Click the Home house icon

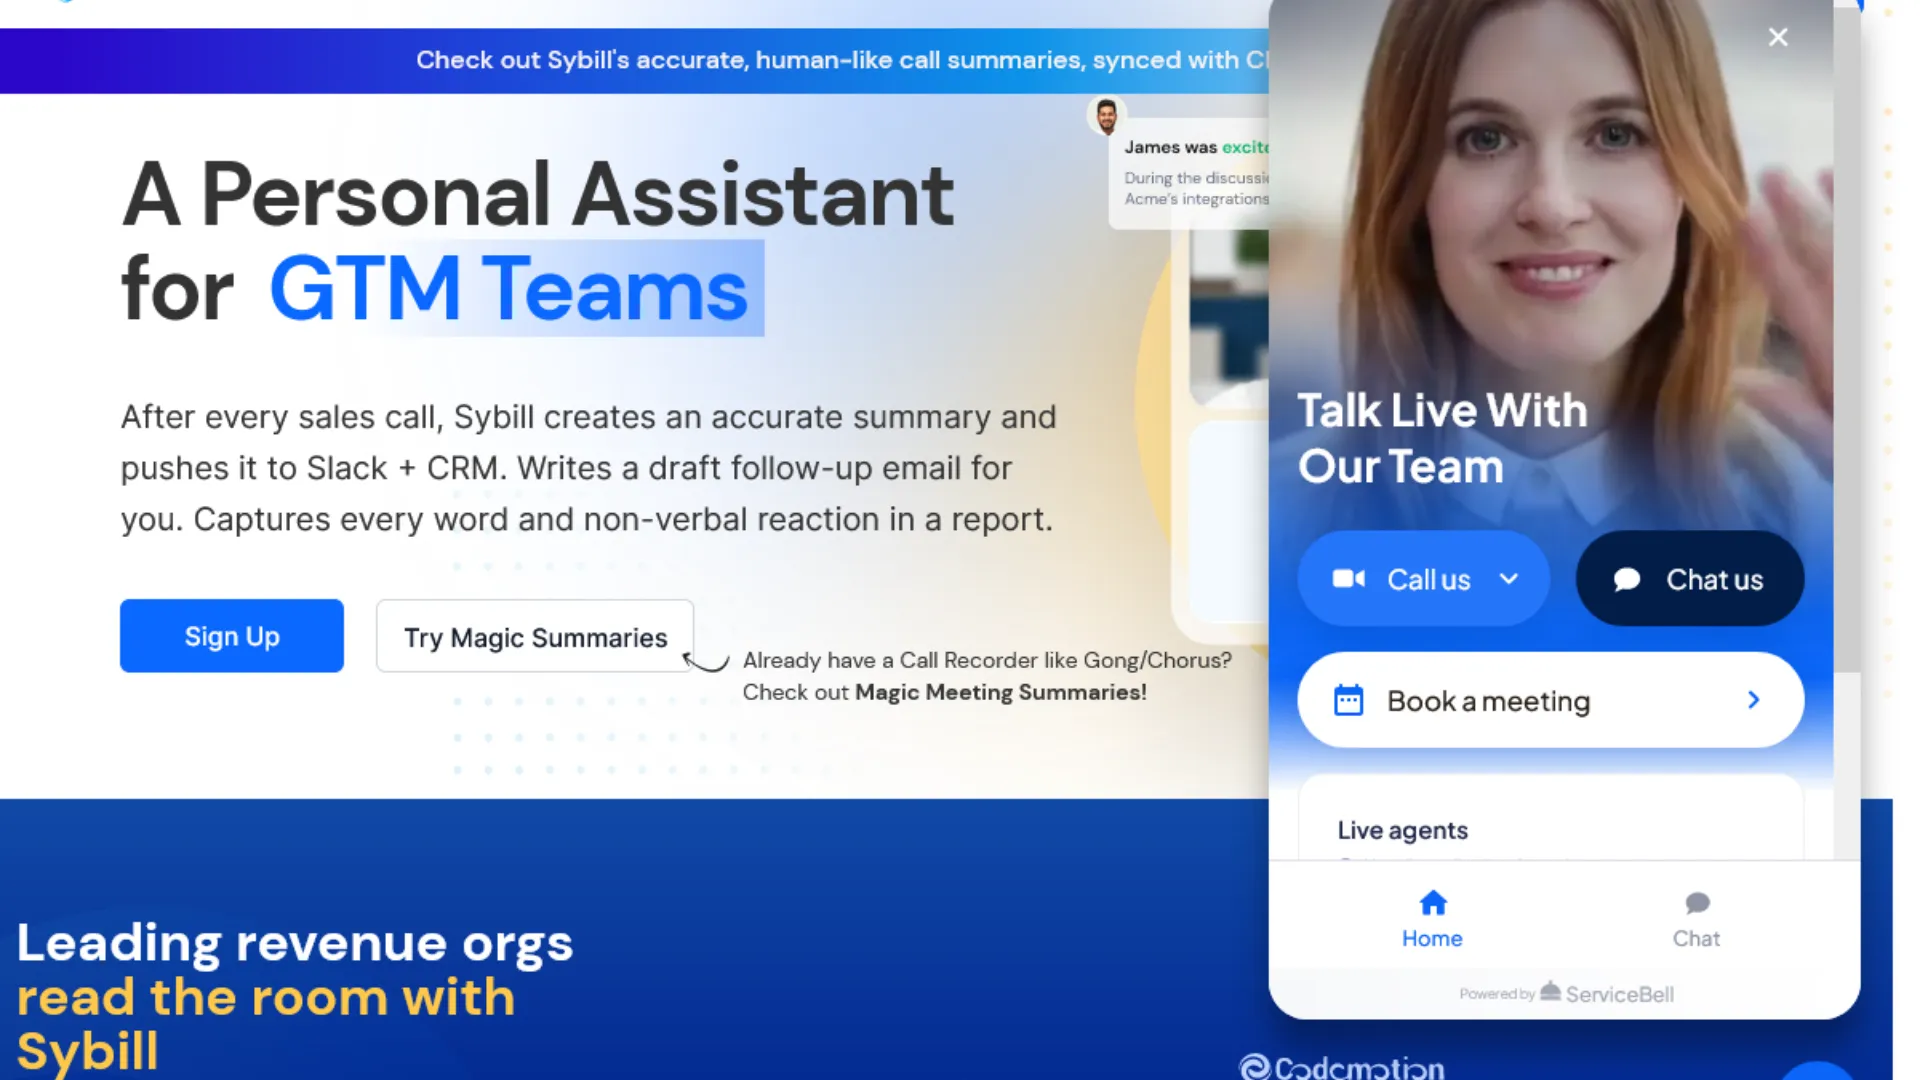(1432, 903)
